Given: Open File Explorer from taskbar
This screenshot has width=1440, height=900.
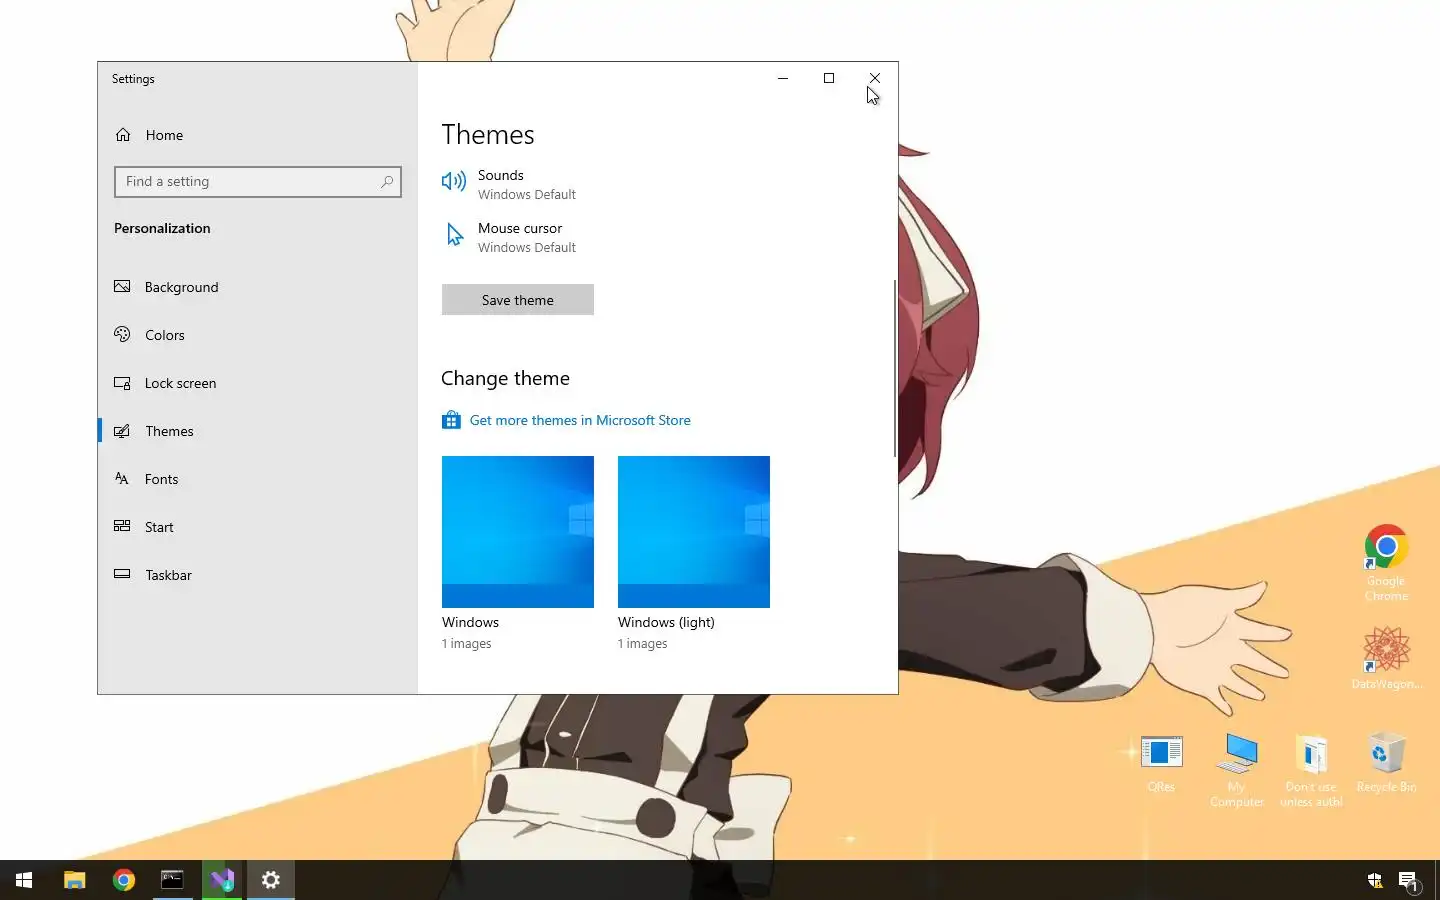Looking at the screenshot, I should click(x=75, y=880).
